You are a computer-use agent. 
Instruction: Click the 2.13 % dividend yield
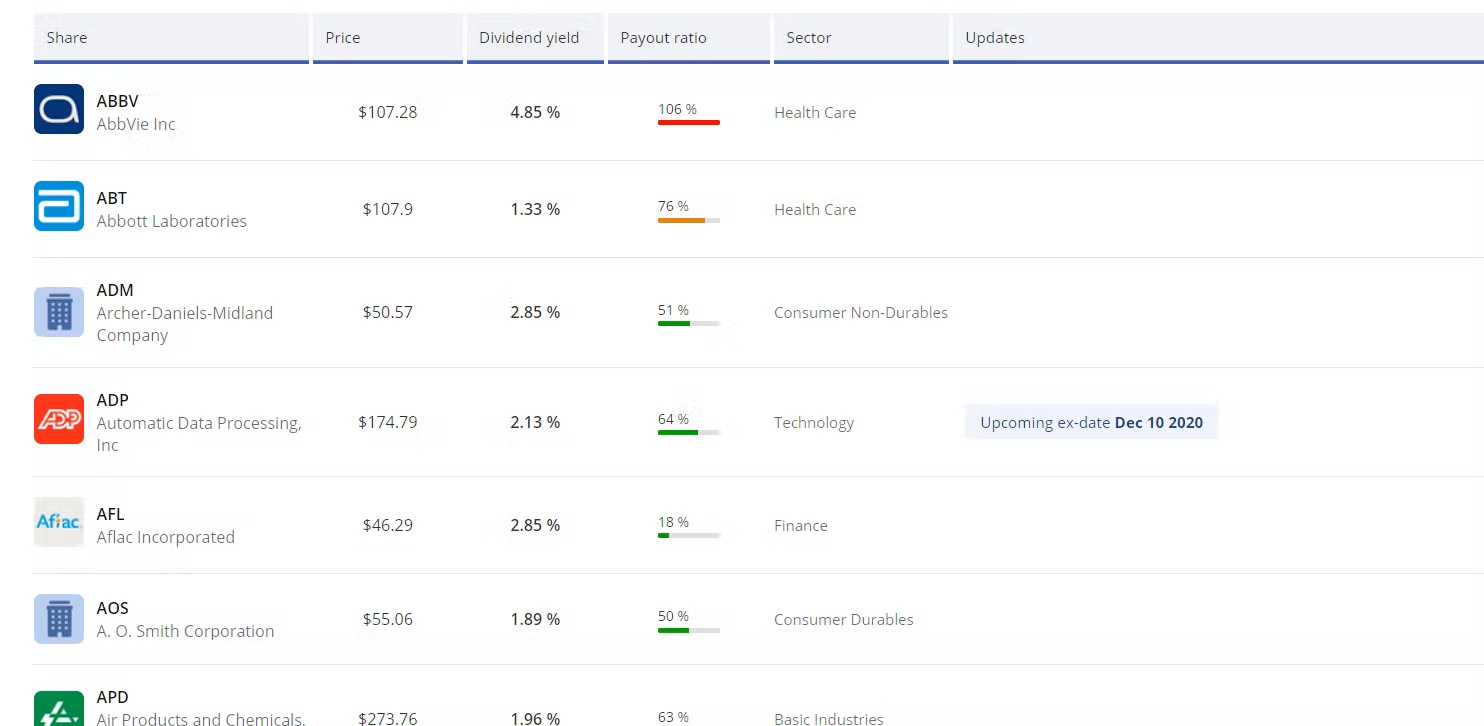coord(535,422)
